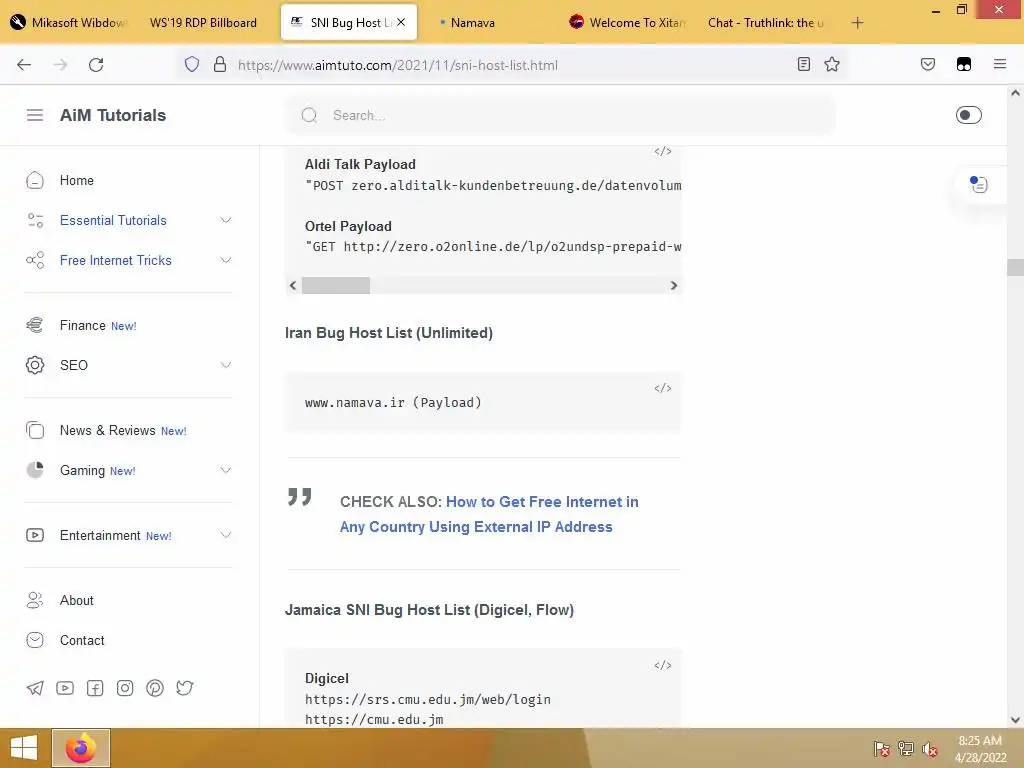The height and width of the screenshot is (768, 1024).
Task: Go to Home in sidebar
Action: [76, 180]
